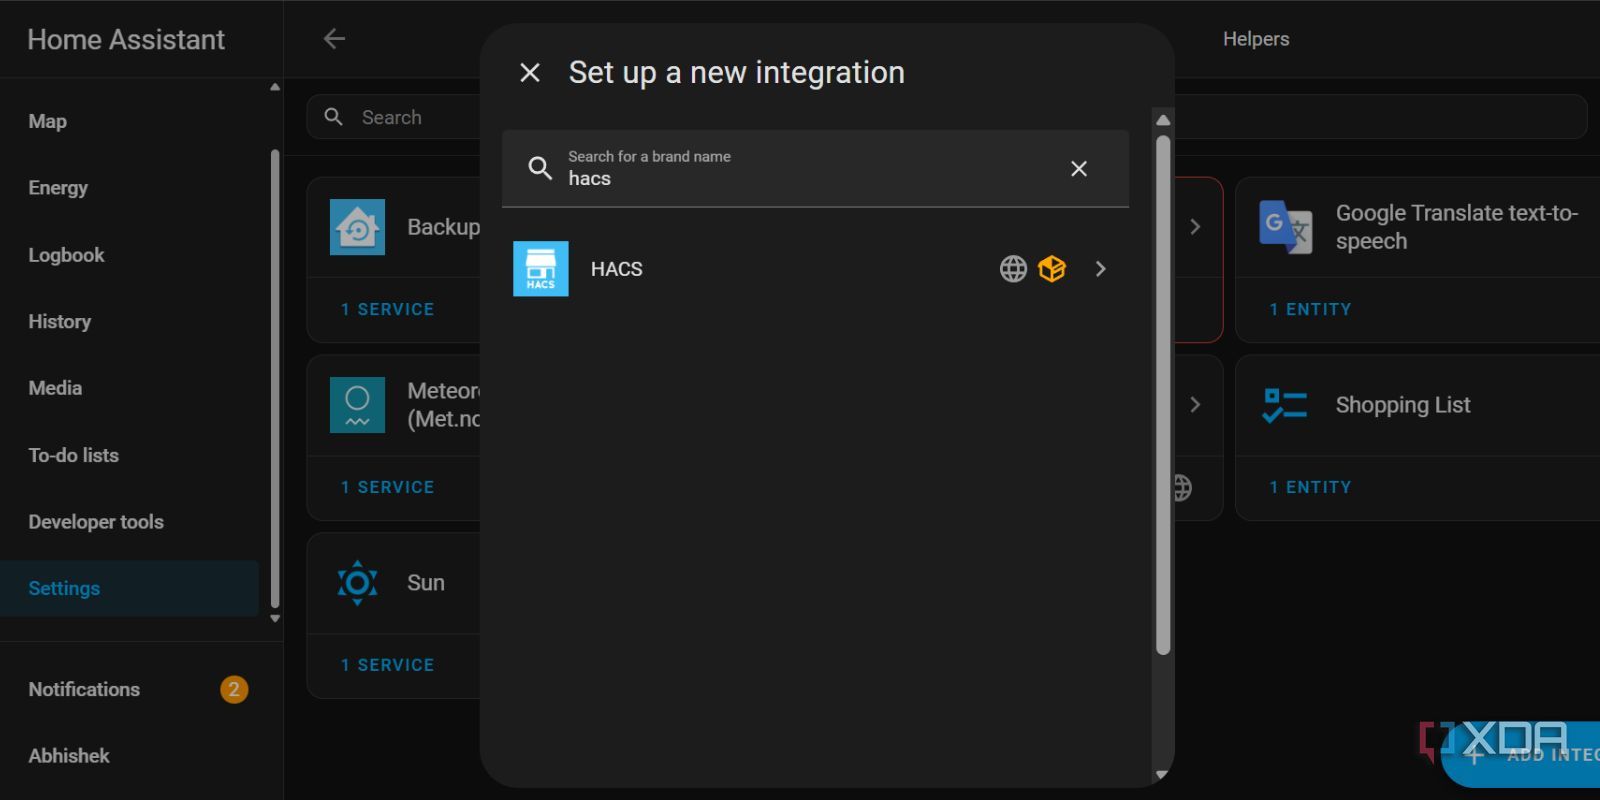Open Notifications in the sidebar

point(130,689)
